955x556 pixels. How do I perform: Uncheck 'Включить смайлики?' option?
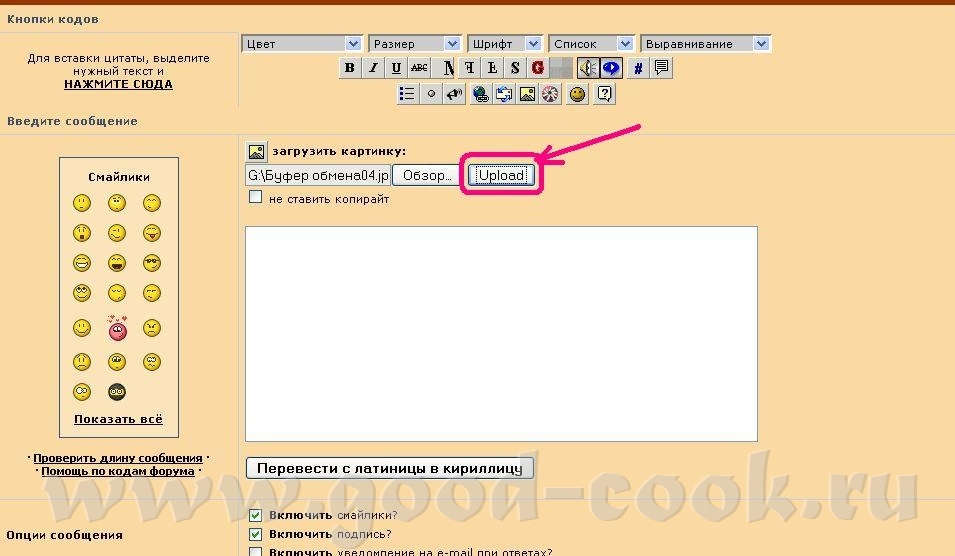pos(256,515)
